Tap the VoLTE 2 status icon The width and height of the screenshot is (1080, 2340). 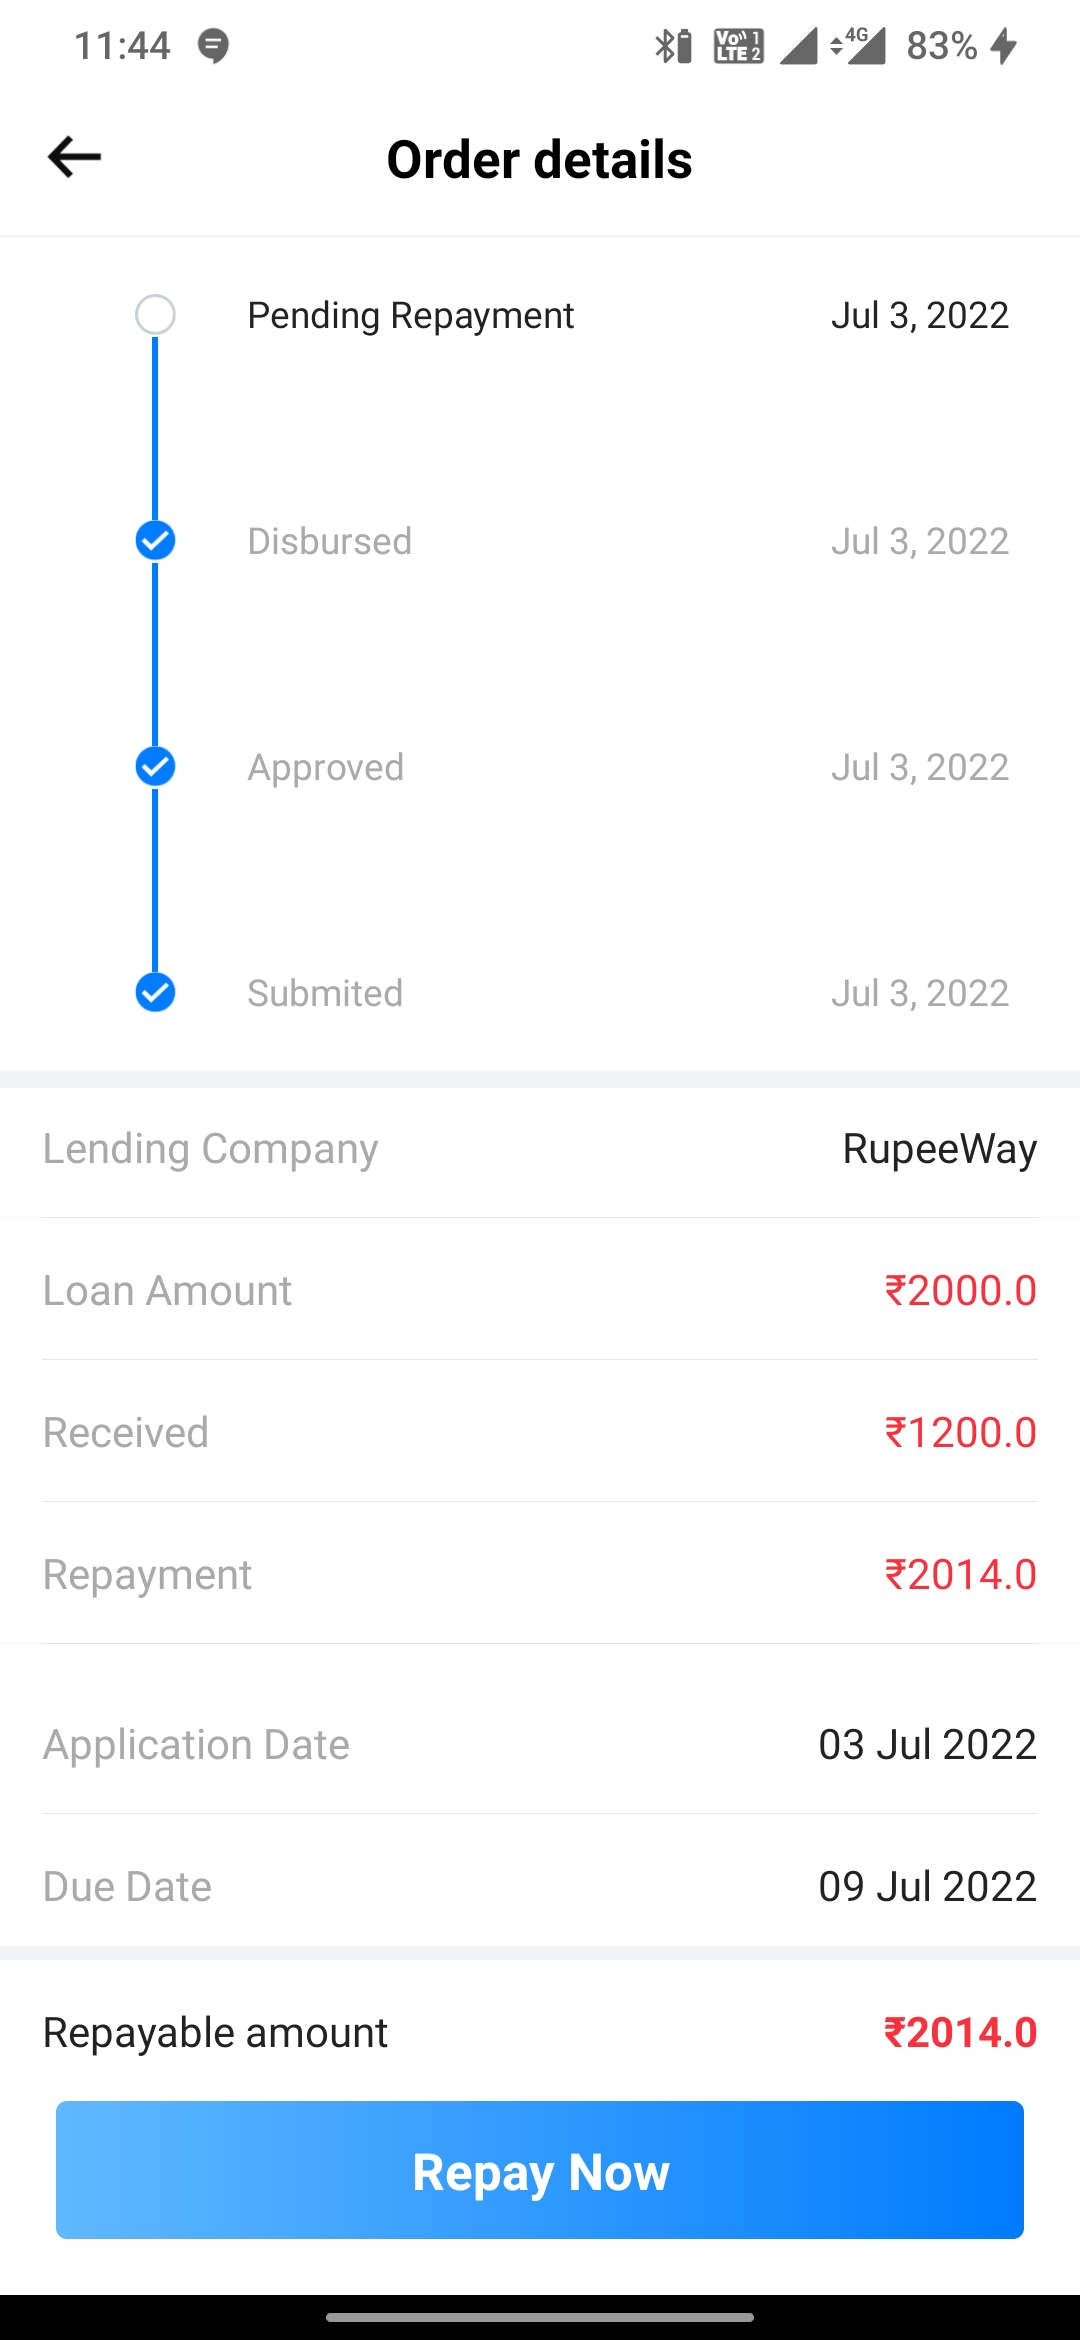tap(738, 46)
